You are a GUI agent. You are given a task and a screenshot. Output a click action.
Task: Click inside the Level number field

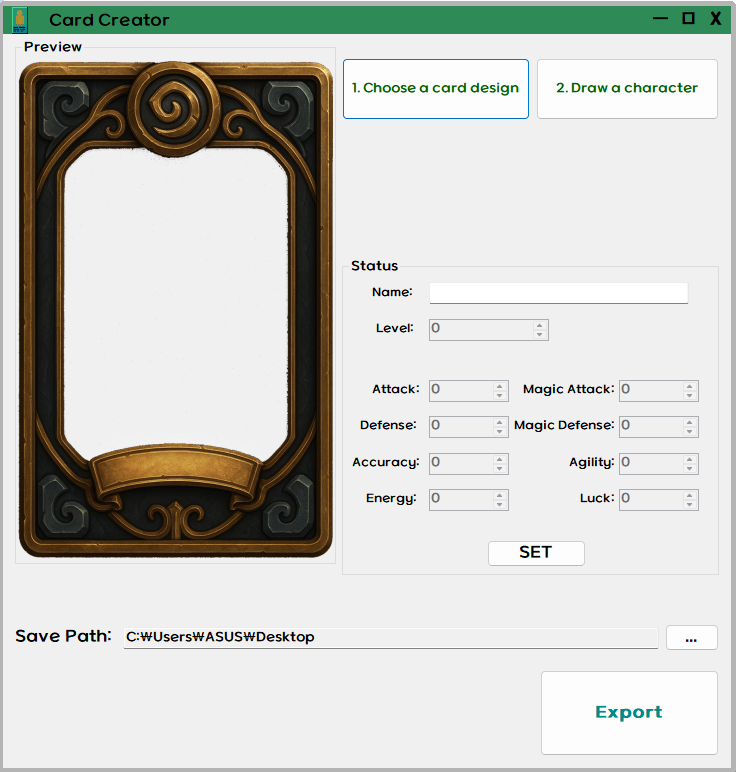coord(481,329)
